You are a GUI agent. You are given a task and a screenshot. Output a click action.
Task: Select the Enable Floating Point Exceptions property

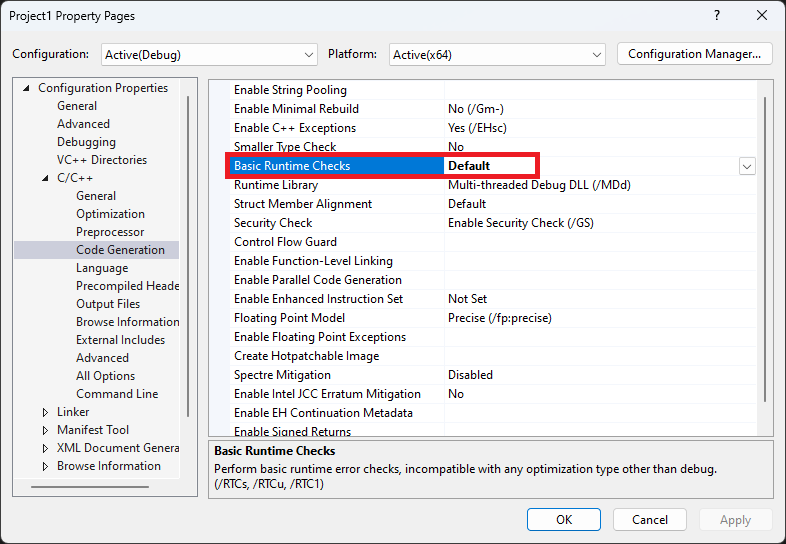click(320, 337)
